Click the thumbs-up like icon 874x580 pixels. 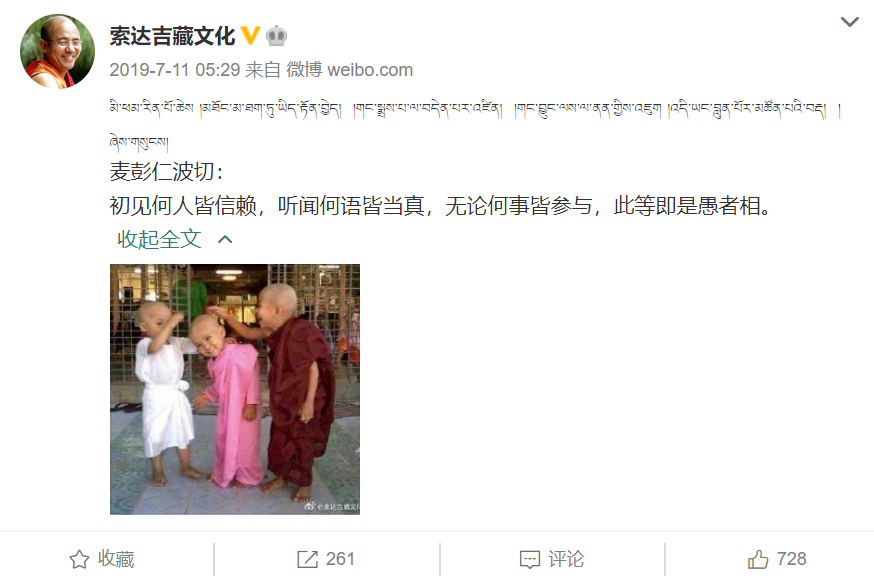pos(758,559)
